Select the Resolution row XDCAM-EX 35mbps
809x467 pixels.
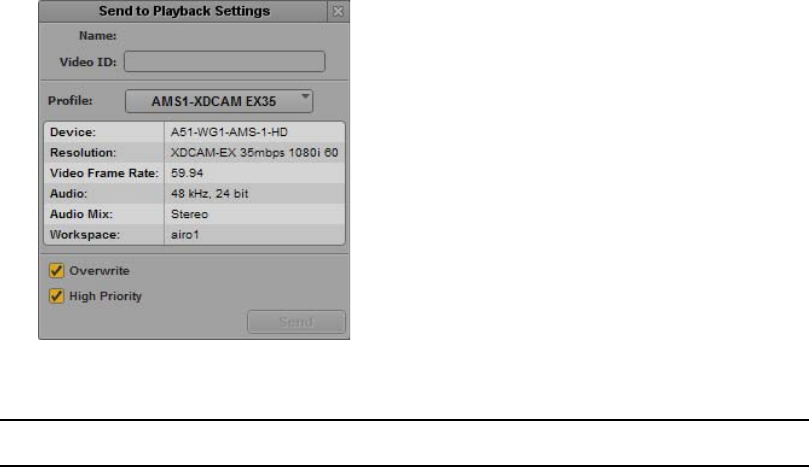195,153
